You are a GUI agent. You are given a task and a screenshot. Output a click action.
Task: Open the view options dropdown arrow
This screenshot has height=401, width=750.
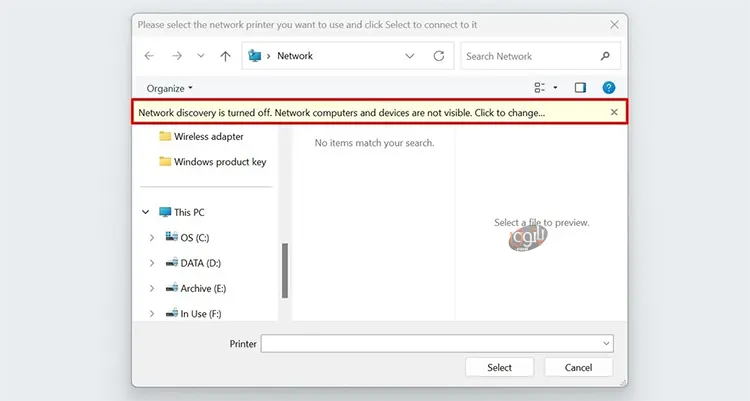pos(556,88)
